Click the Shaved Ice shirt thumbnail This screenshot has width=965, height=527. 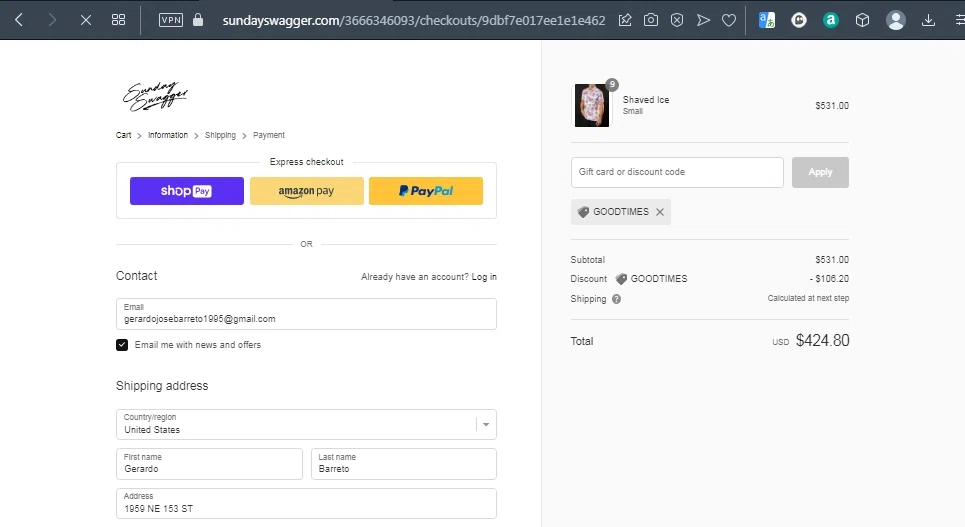click(592, 105)
